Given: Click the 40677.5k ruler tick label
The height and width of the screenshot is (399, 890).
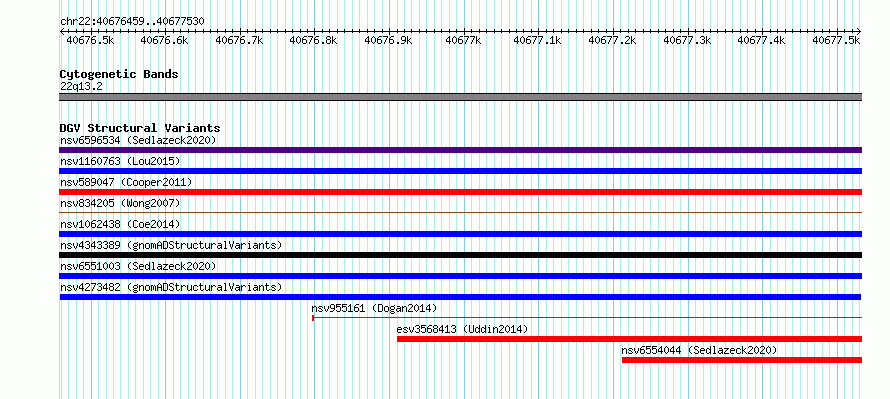Looking at the screenshot, I should (x=837, y=40).
